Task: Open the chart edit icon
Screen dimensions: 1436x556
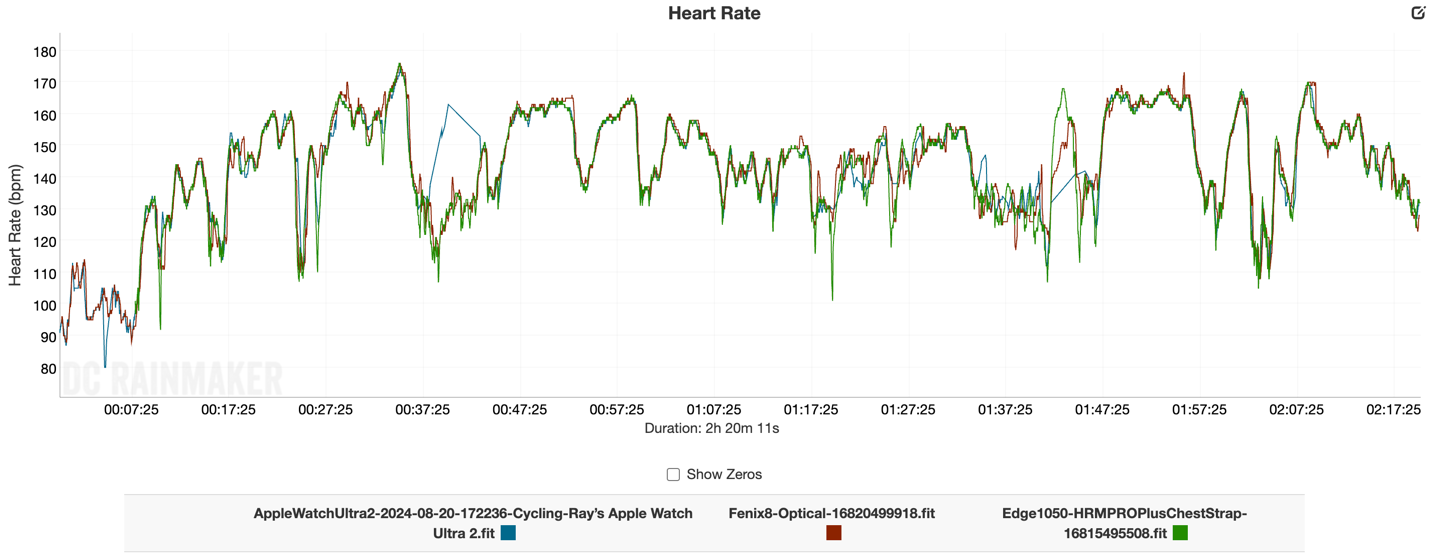Action: (x=1418, y=13)
